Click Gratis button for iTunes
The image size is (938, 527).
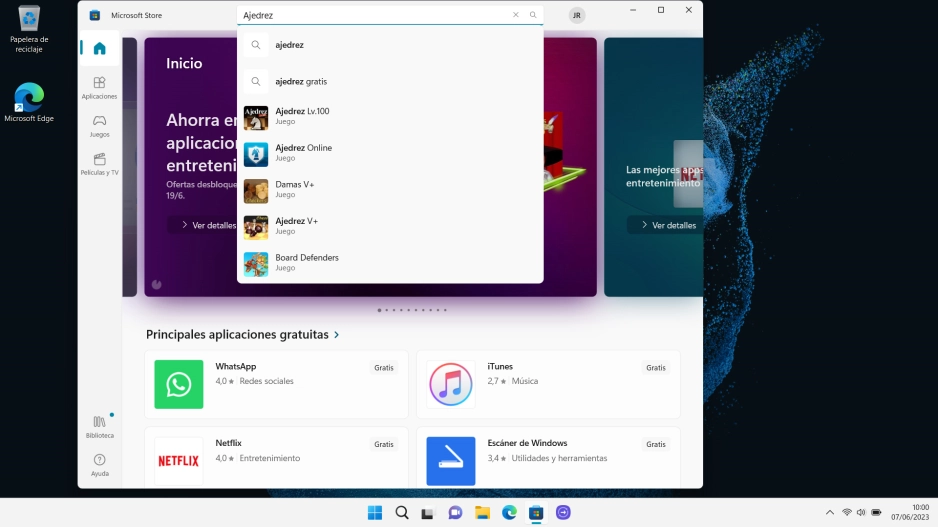pyautogui.click(x=656, y=368)
